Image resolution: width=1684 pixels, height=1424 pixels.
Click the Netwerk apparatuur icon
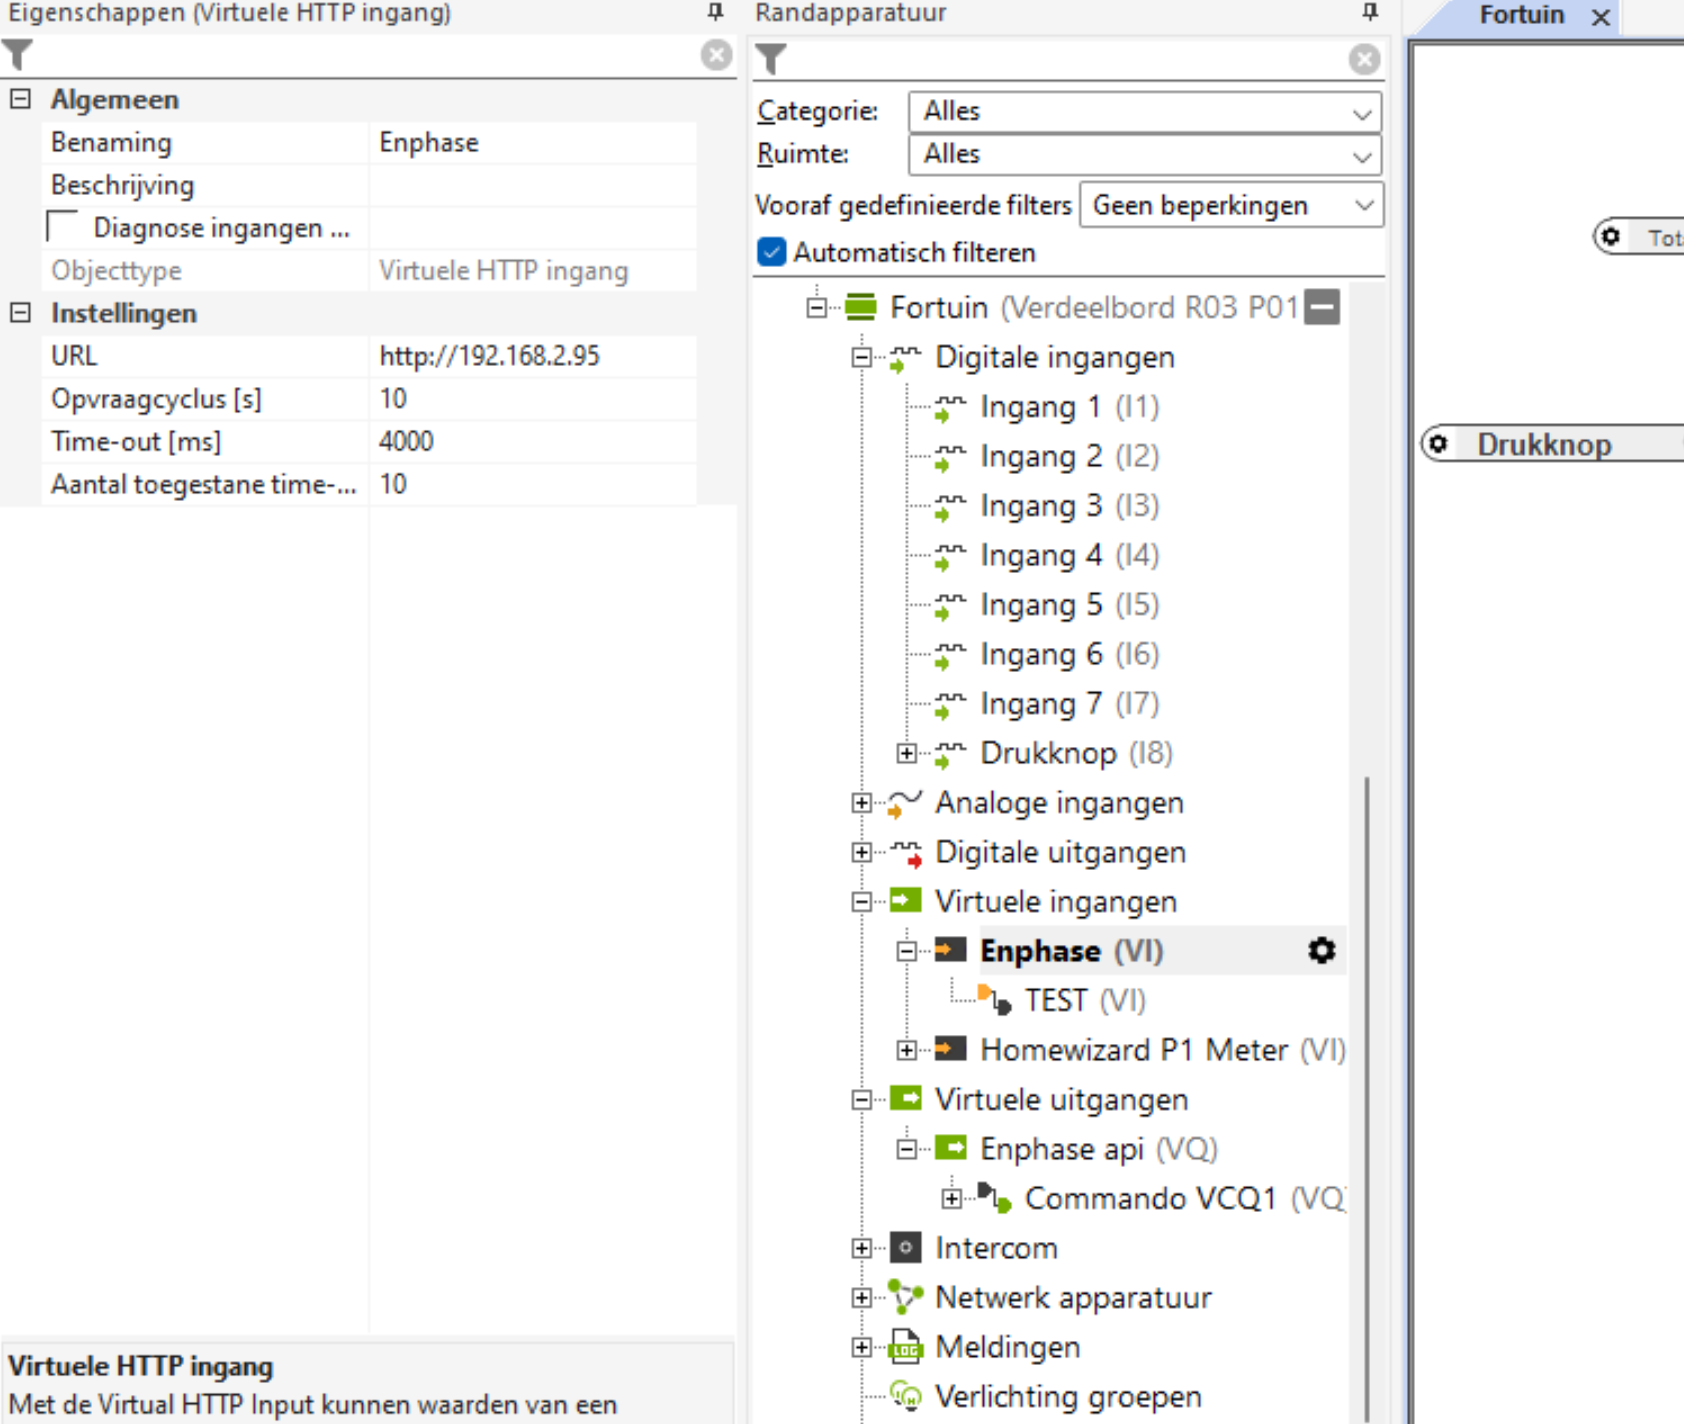(x=905, y=1297)
